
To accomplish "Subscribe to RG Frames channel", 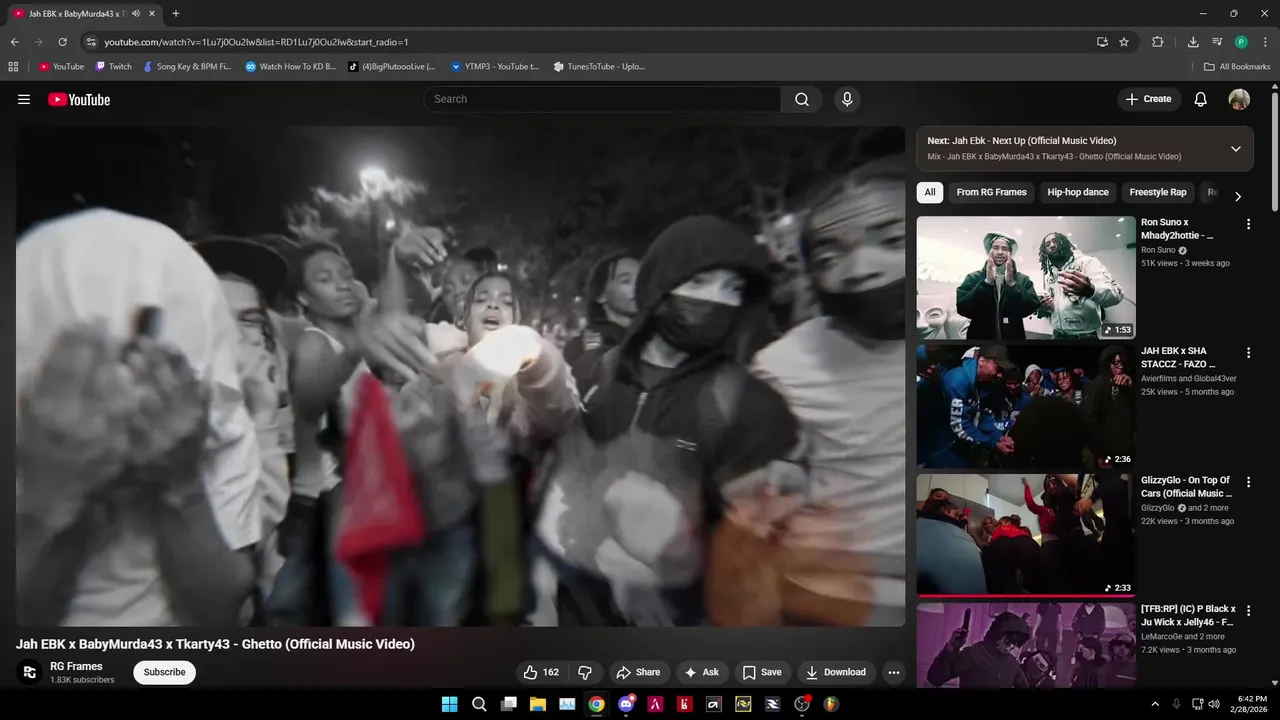I will pos(164,672).
